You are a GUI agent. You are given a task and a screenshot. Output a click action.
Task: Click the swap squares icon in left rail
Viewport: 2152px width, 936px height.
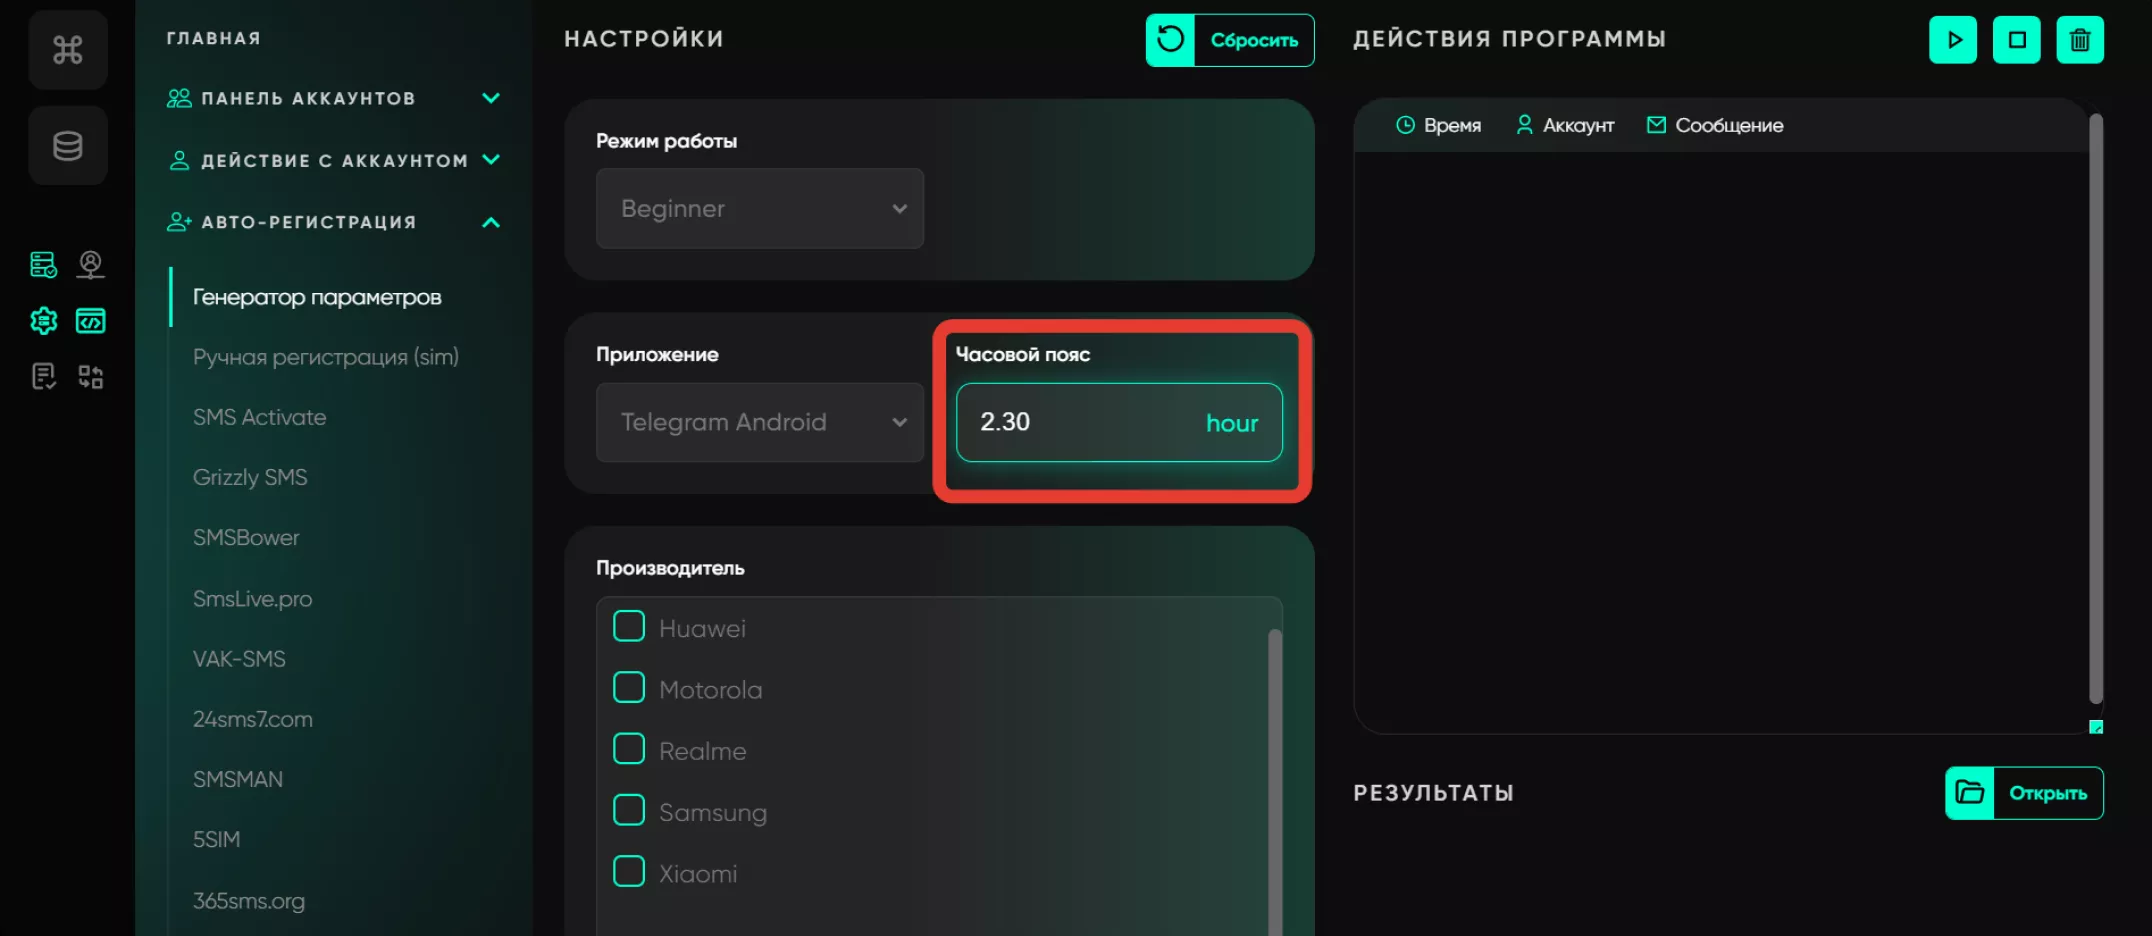point(91,377)
